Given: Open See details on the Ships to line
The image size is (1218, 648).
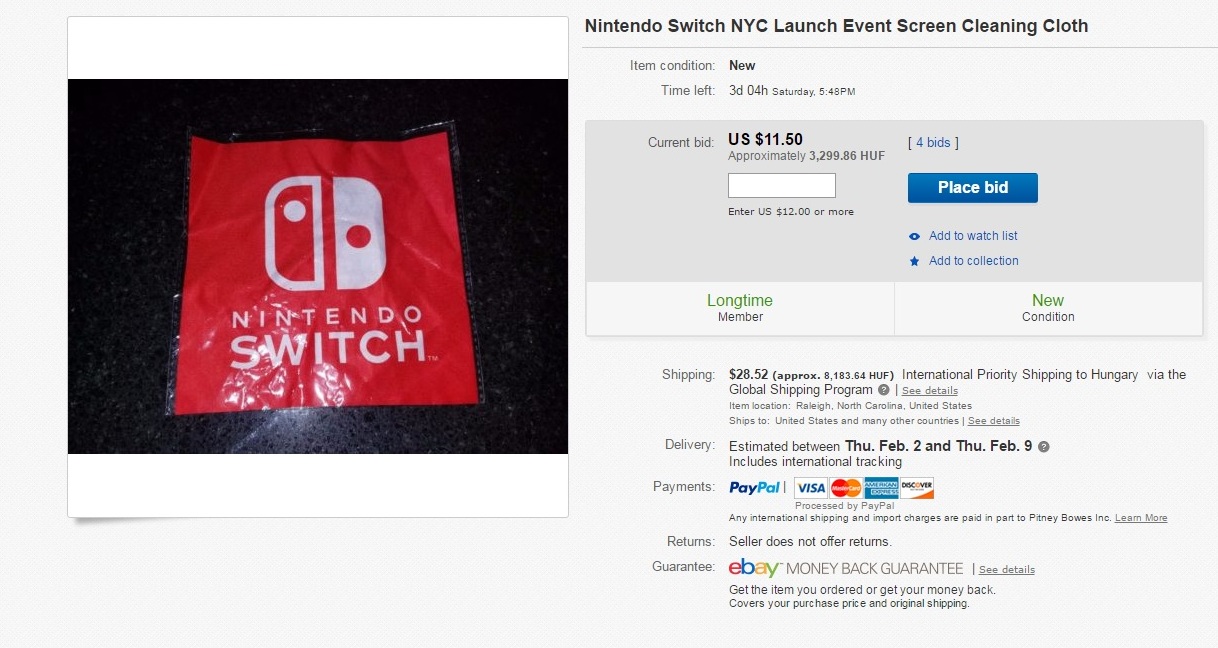Looking at the screenshot, I should tap(994, 421).
